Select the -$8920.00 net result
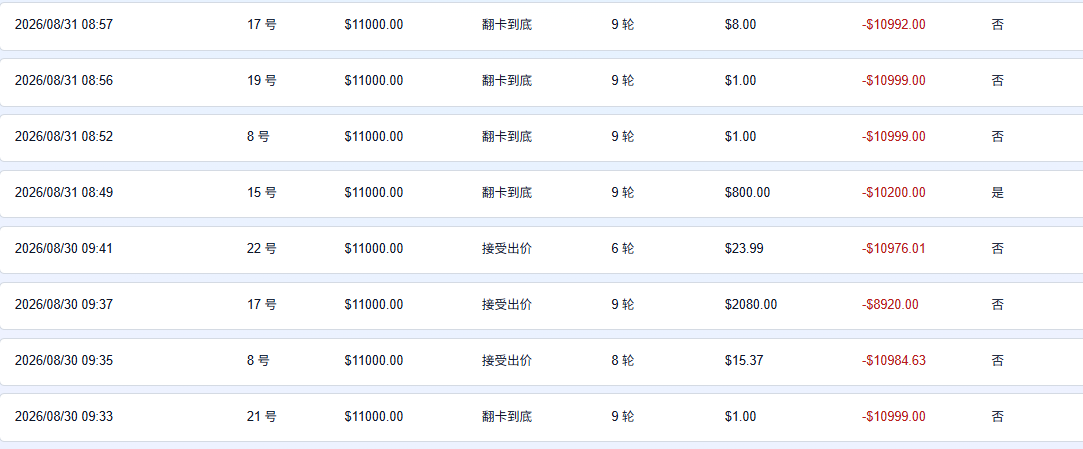Screen dimensions: 1083x449 [x=890, y=305]
